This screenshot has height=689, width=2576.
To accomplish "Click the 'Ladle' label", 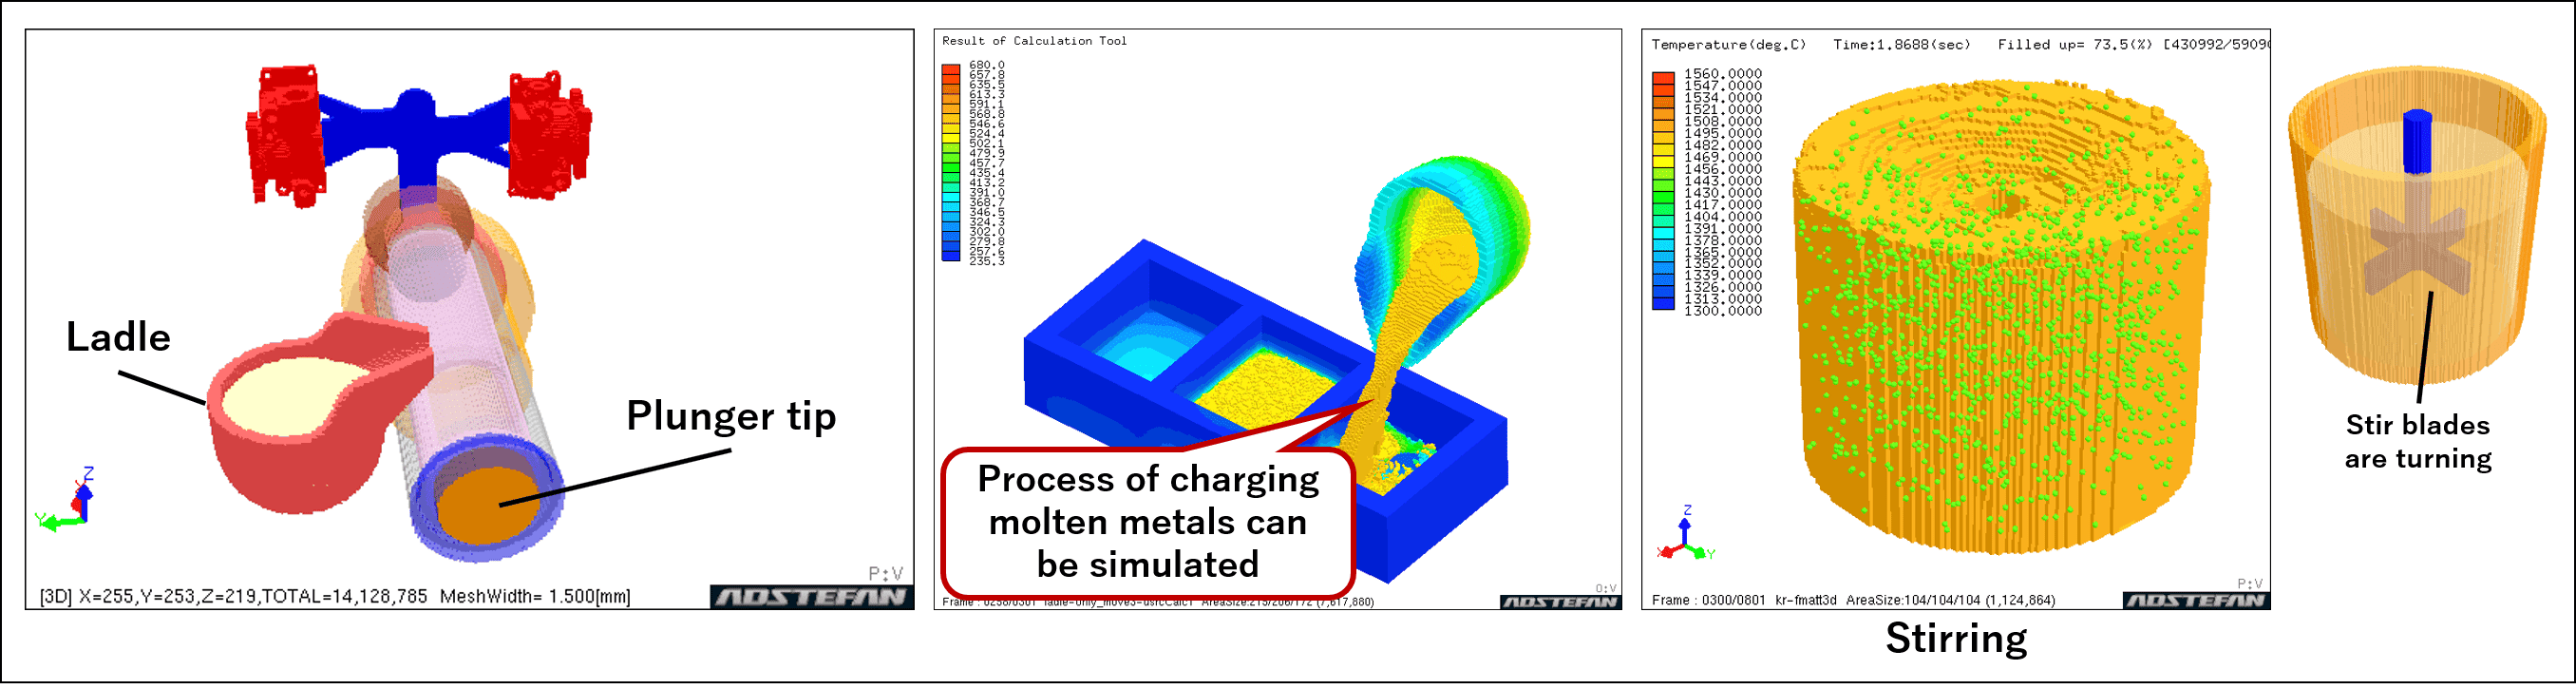I will click(118, 338).
